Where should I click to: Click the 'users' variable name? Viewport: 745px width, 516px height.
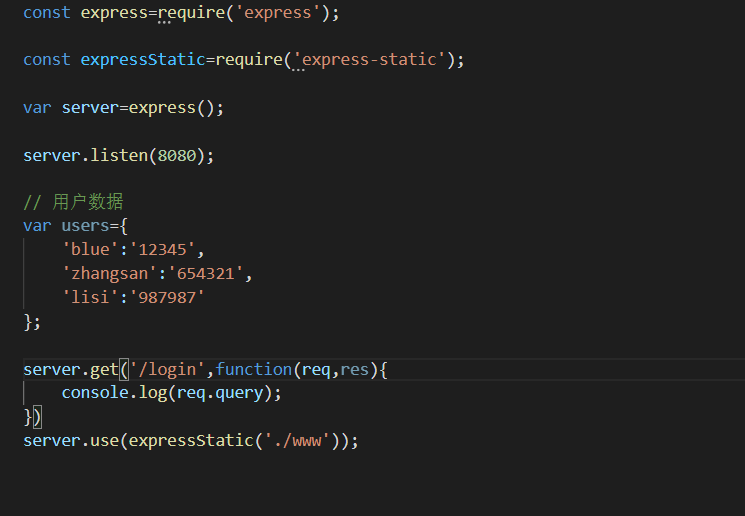86,226
